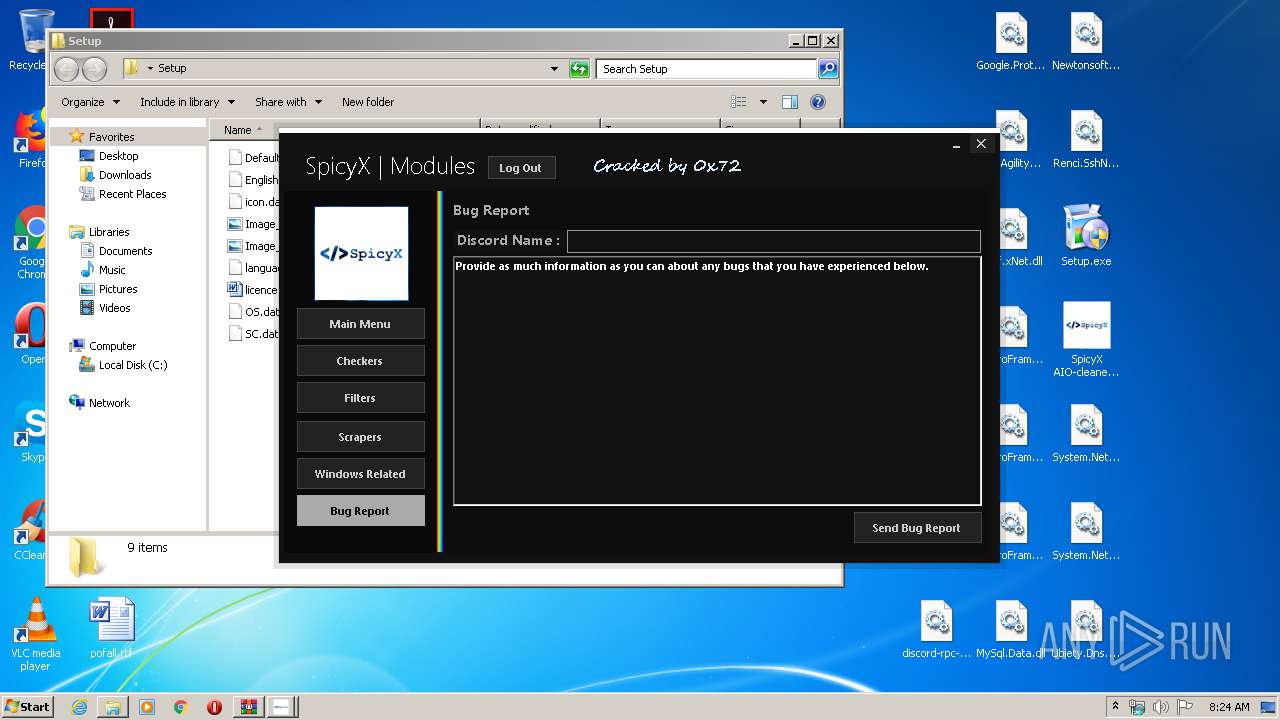Open the Pictures library
Viewport: 1280px width, 720px height.
coord(118,289)
